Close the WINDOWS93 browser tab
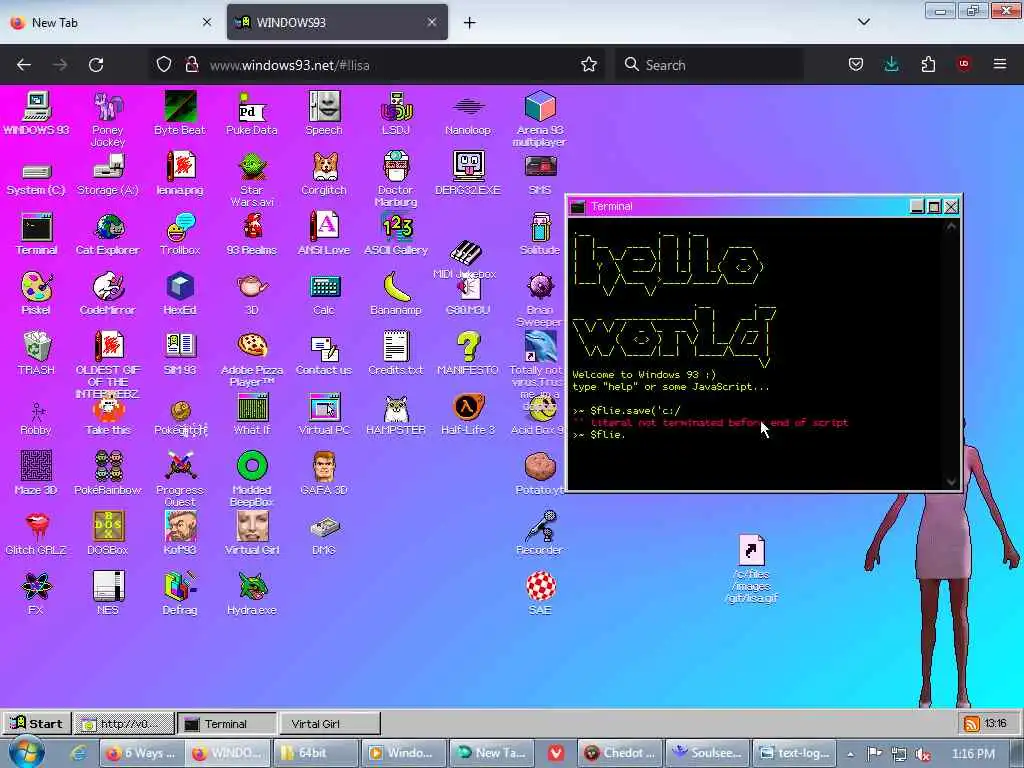 tap(432, 22)
